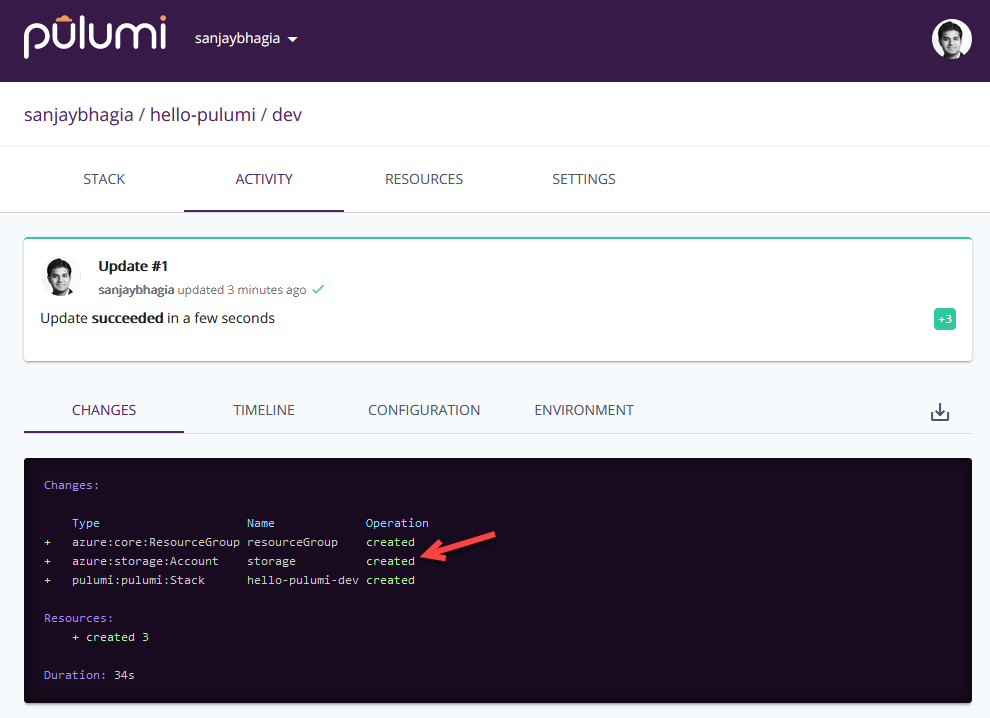Click the download log icon
The height and width of the screenshot is (718, 990).
pos(939,412)
